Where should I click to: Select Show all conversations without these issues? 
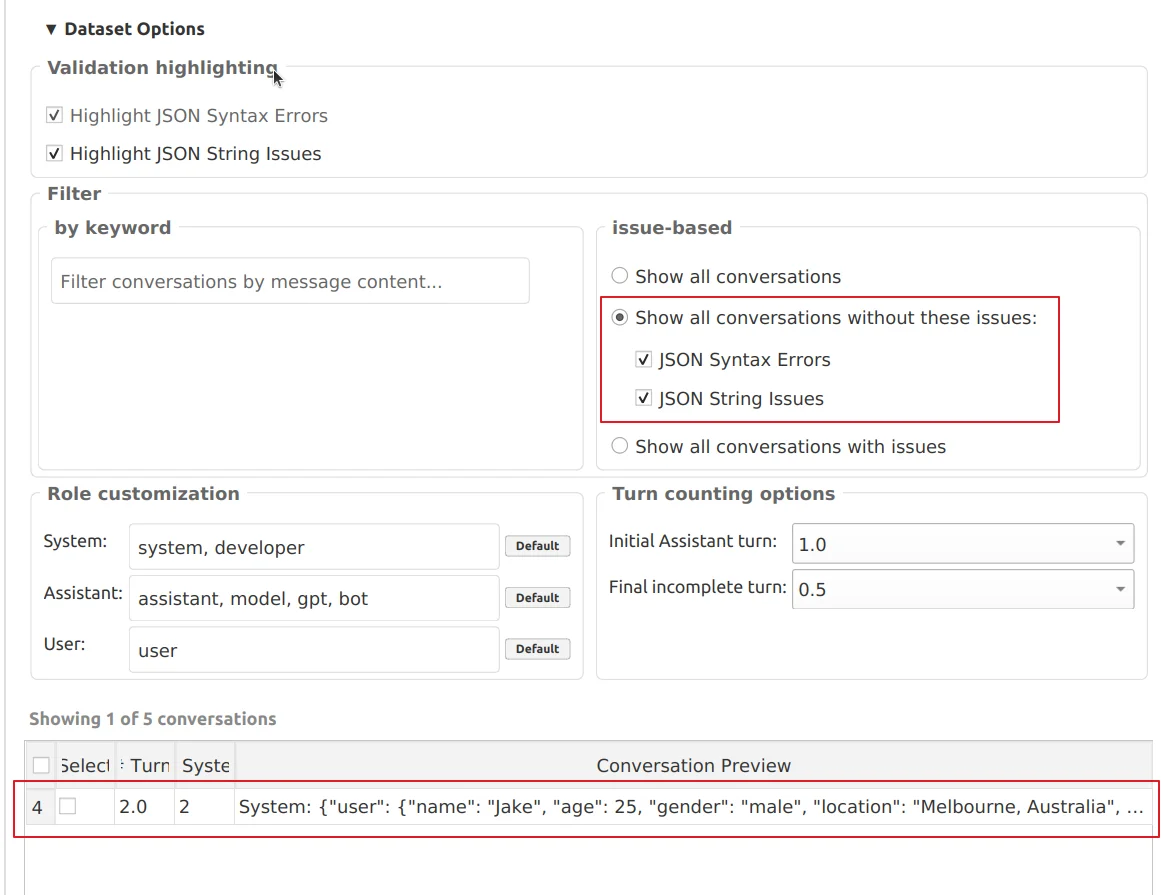point(620,317)
